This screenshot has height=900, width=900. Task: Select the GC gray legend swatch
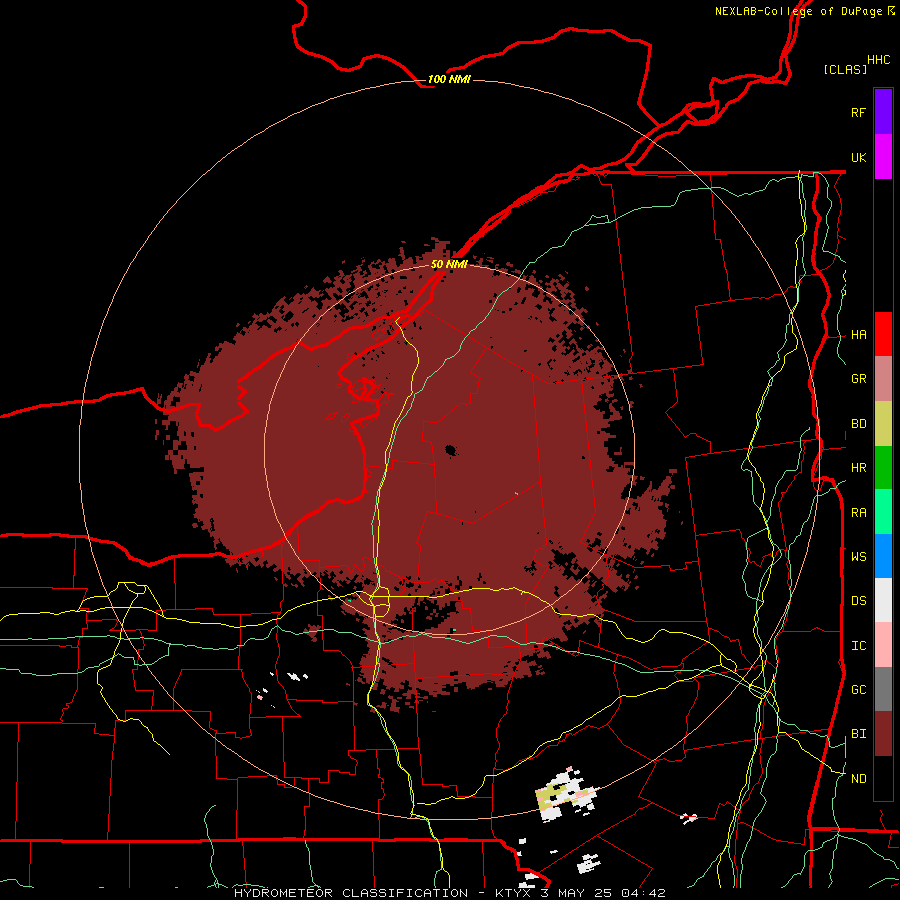click(x=883, y=689)
